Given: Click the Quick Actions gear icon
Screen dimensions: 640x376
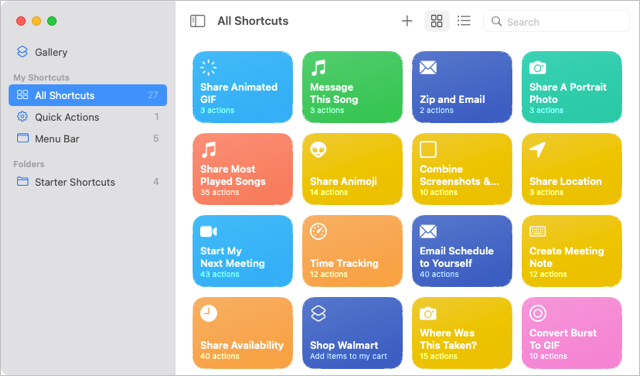Looking at the screenshot, I should 22,117.
